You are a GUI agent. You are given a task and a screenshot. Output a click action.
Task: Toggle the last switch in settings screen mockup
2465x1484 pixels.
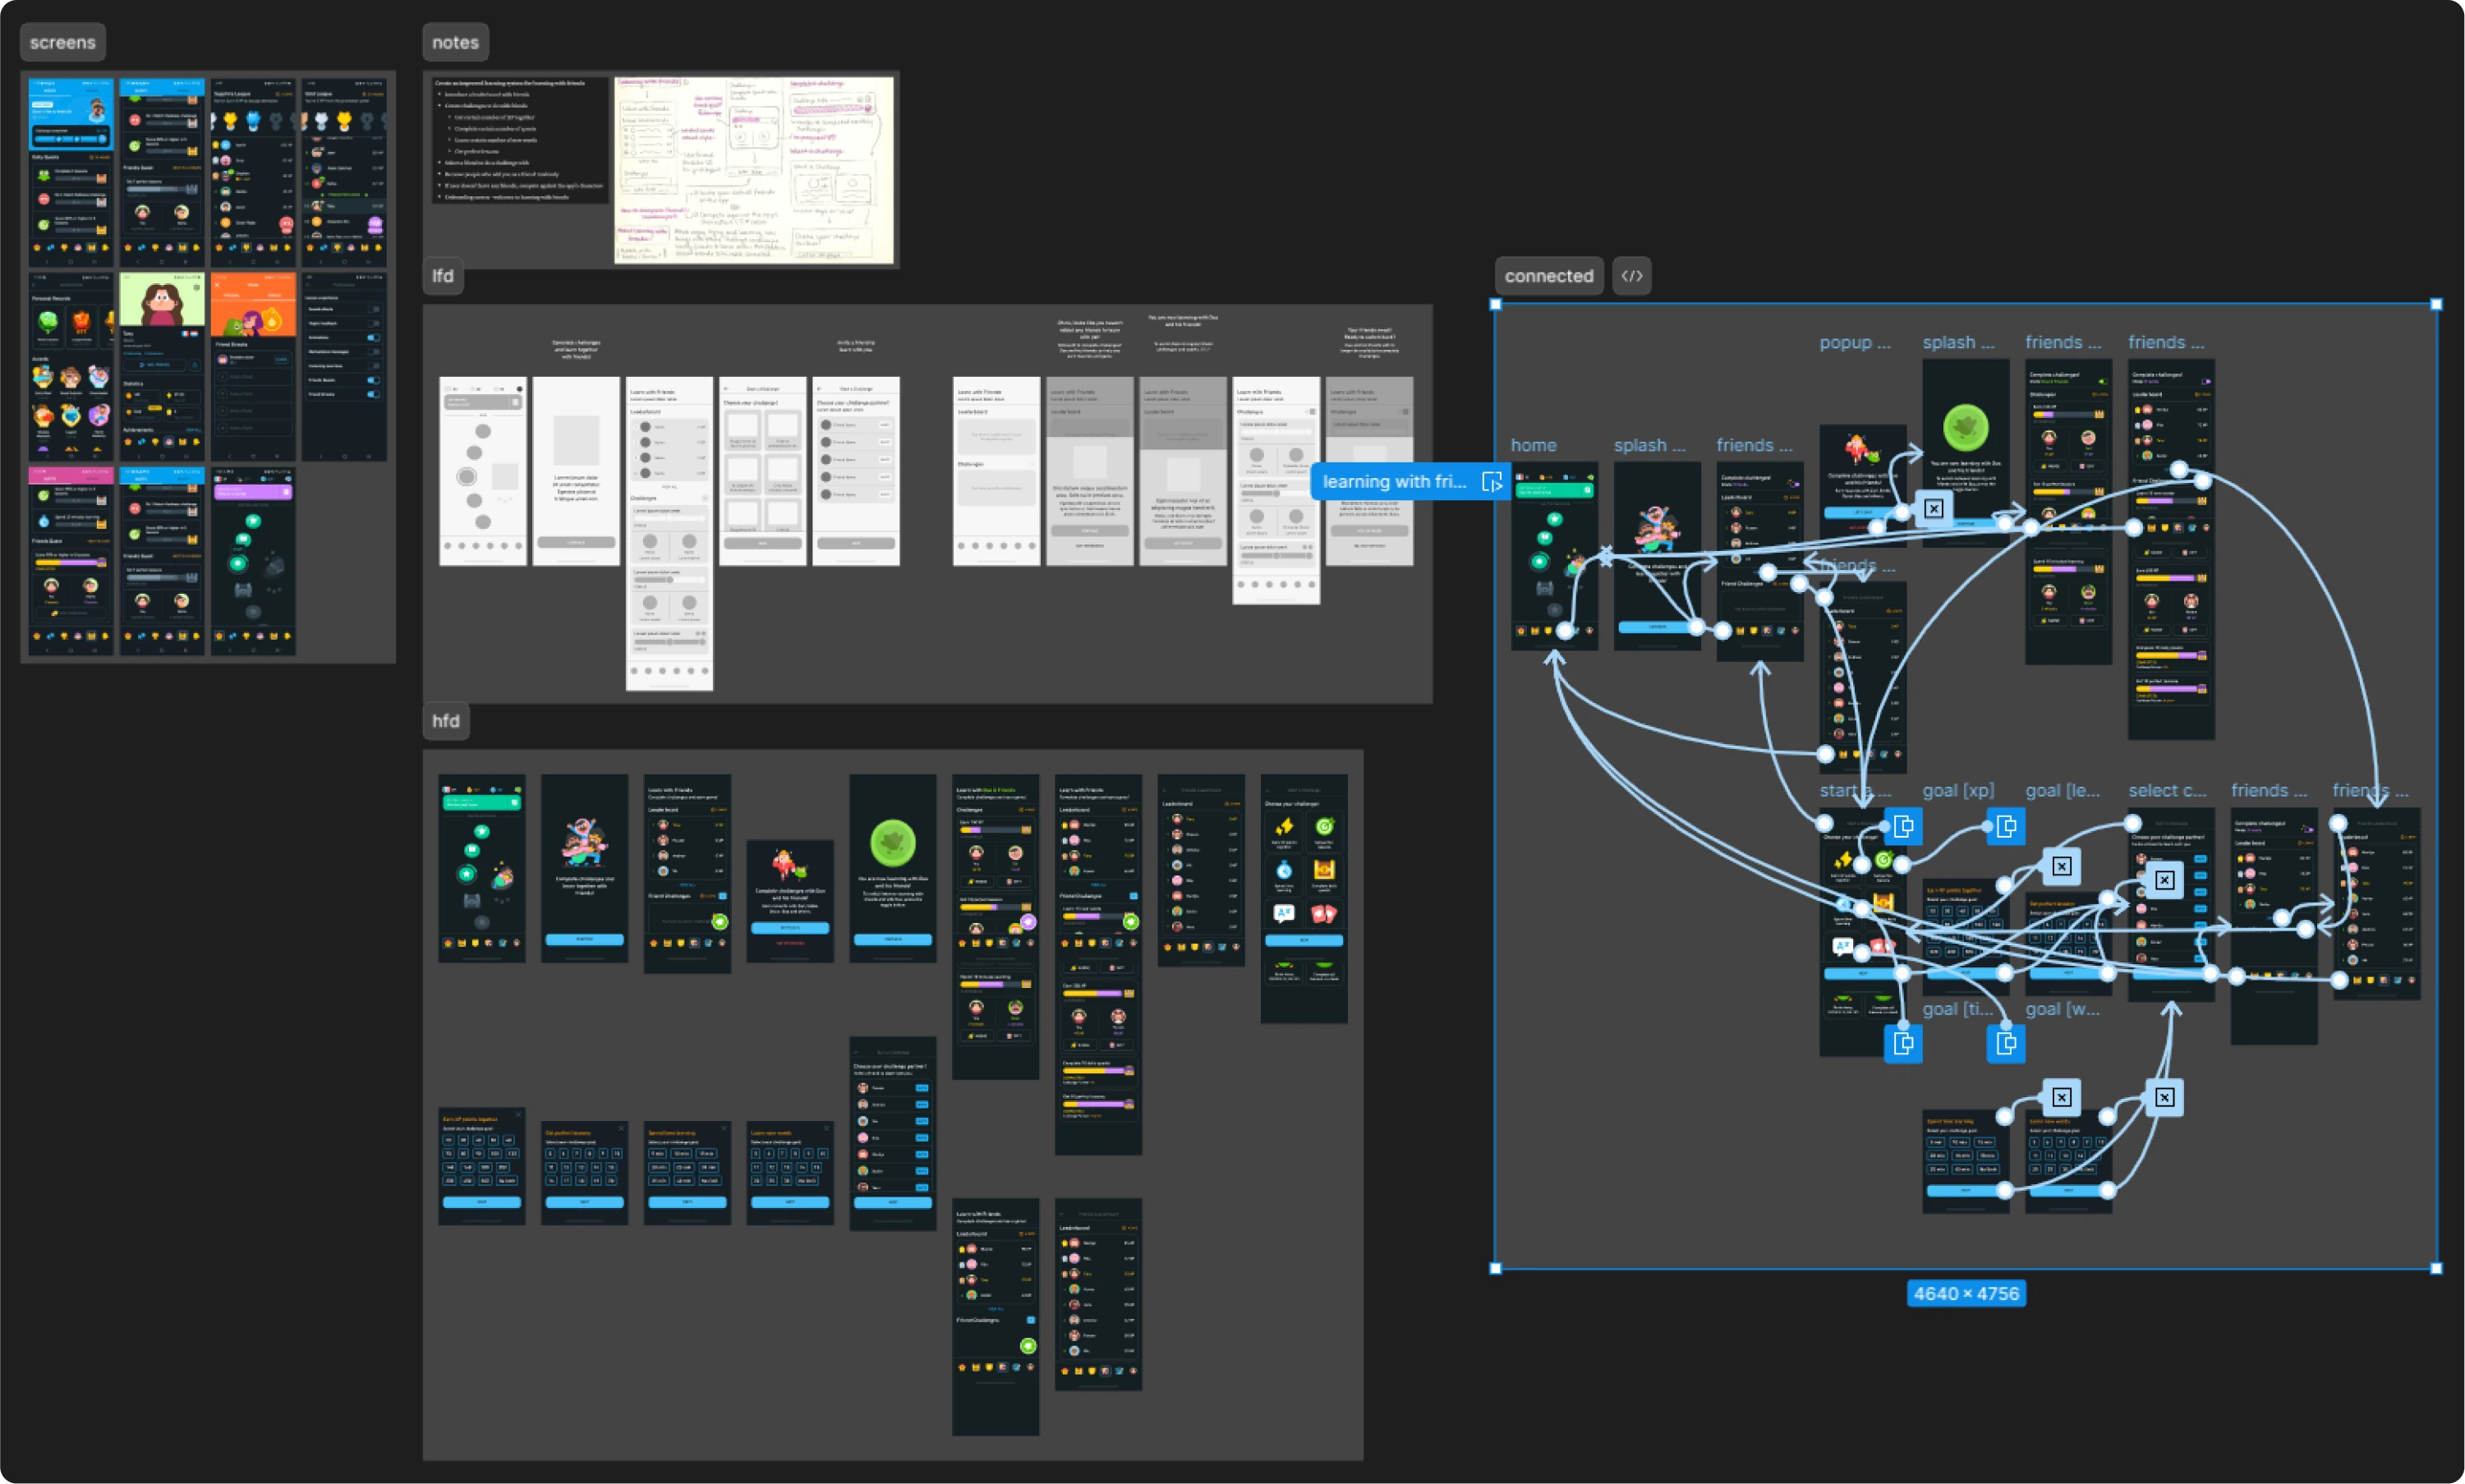click(x=374, y=394)
